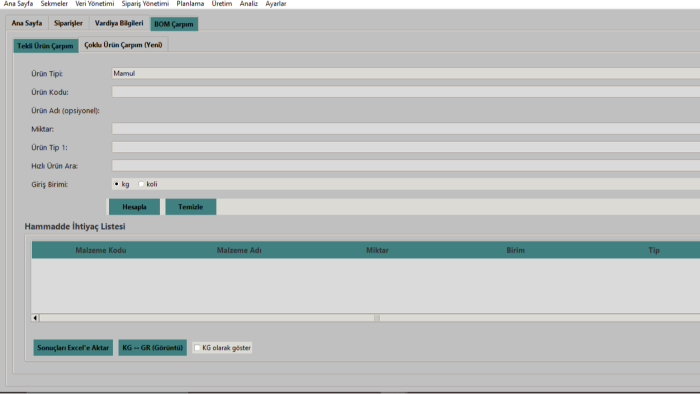Viewport: 700px width, 394px height.
Task: Switch to the Vardiya Bilgileri tab
Action: (x=119, y=23)
